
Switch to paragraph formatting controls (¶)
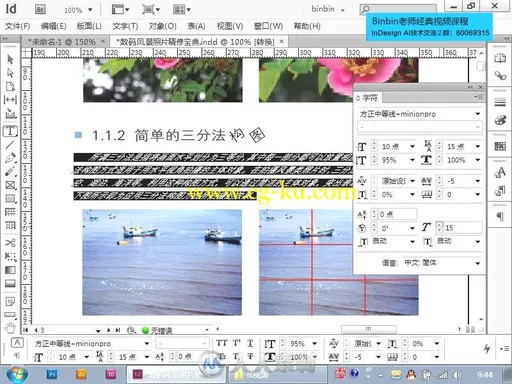pyautogui.click(x=17, y=356)
